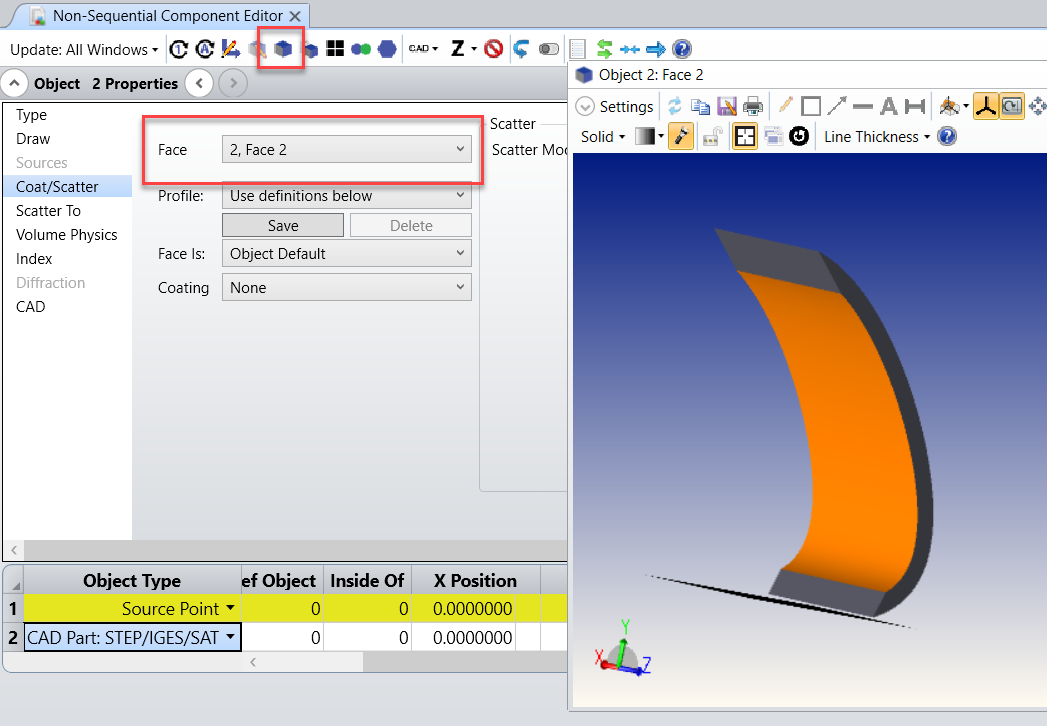The height and width of the screenshot is (726, 1047).
Task: Open the CAD dropdown in the toolbar
Action: coord(423,49)
